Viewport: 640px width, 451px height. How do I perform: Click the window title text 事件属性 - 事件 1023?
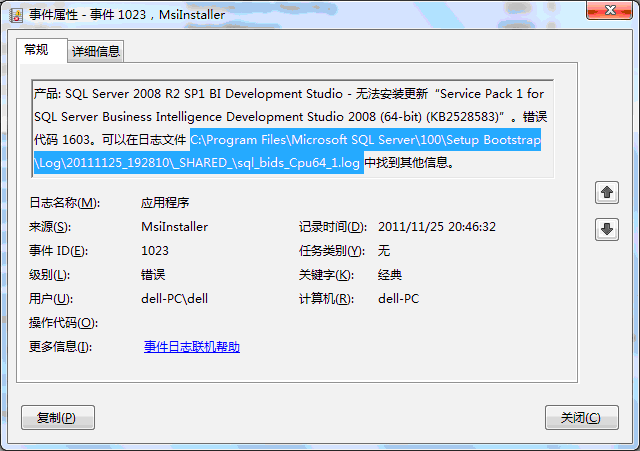[x=87, y=15]
